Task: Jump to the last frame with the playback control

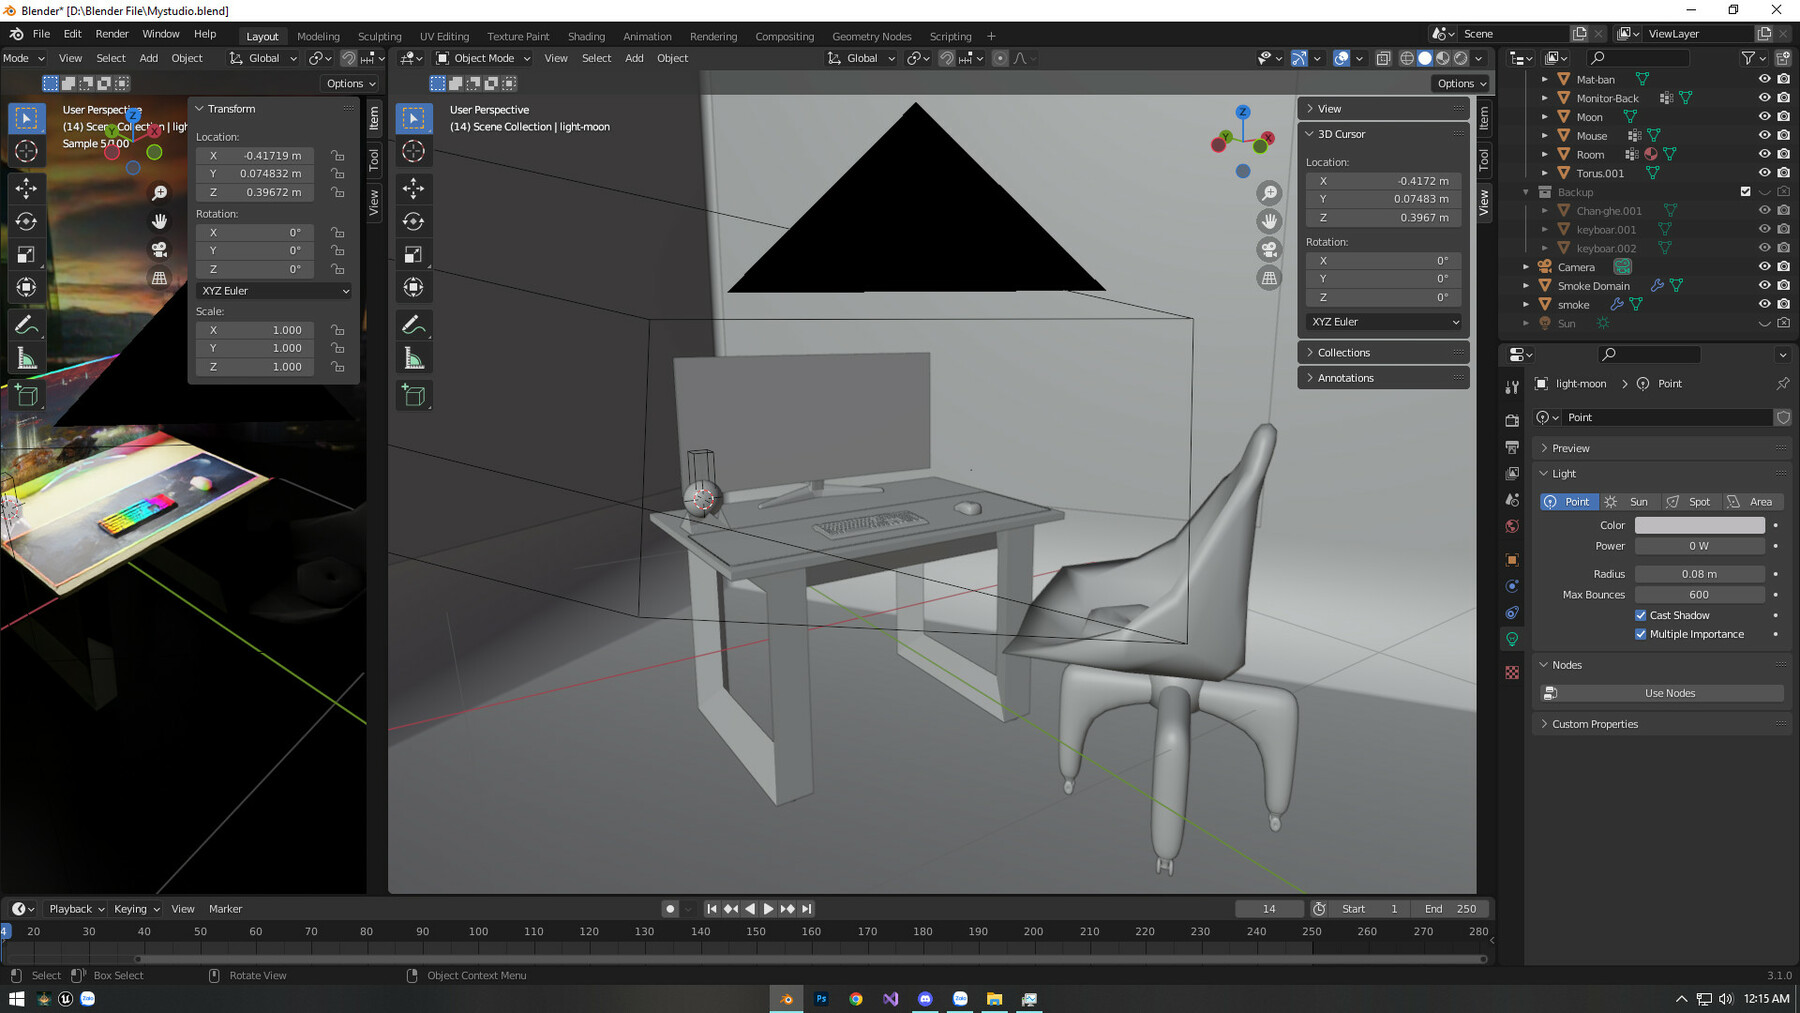Action: (x=805, y=908)
